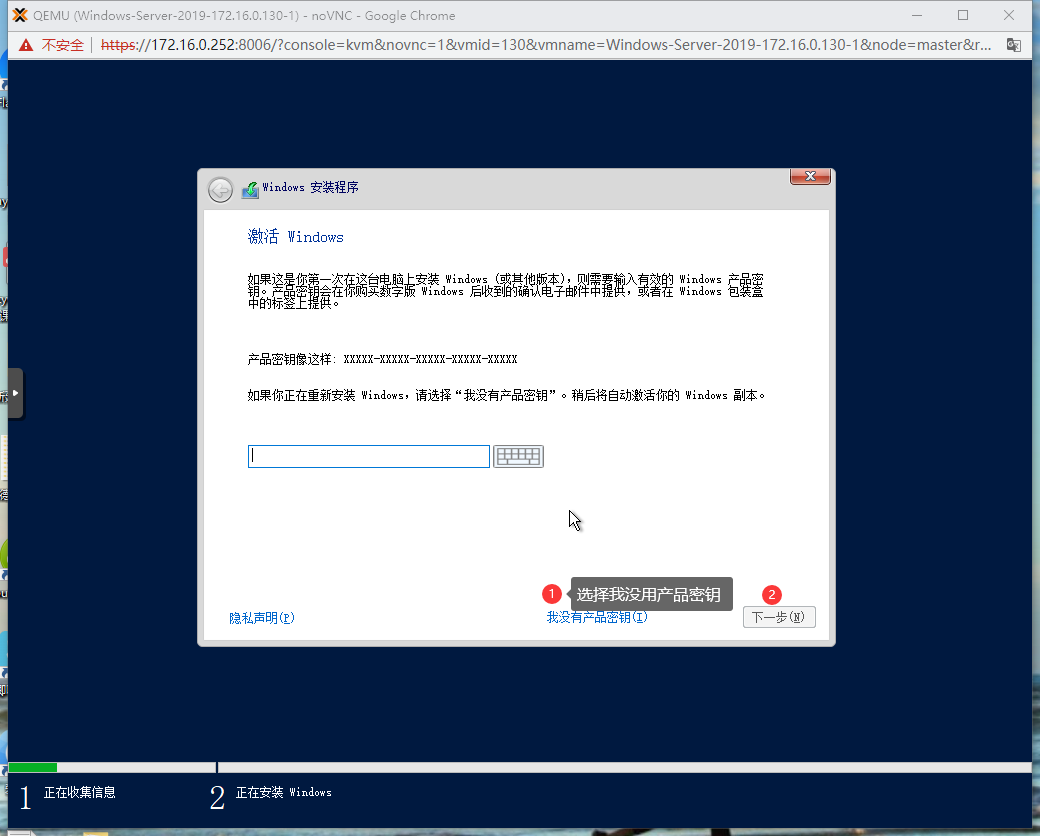The image size is (1040, 836).
Task: Close the Chrome noVNC window
Action: [x=1009, y=15]
